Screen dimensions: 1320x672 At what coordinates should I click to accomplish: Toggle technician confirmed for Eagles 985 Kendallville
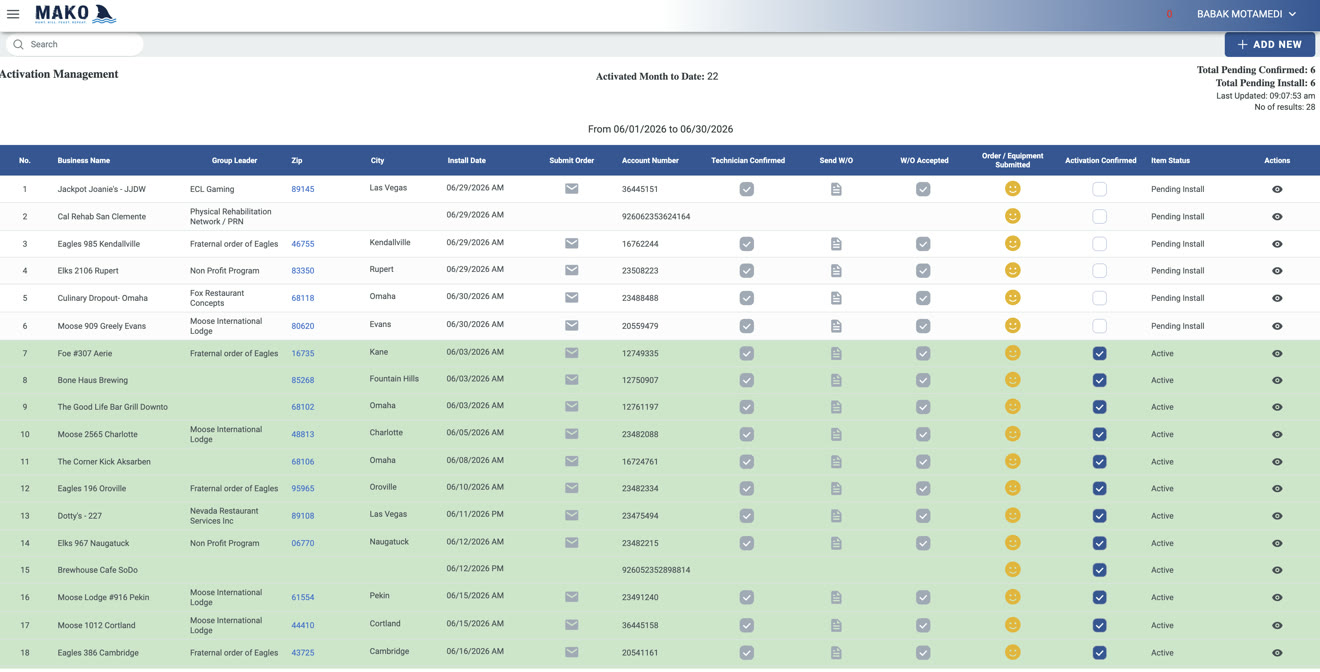[x=747, y=244]
